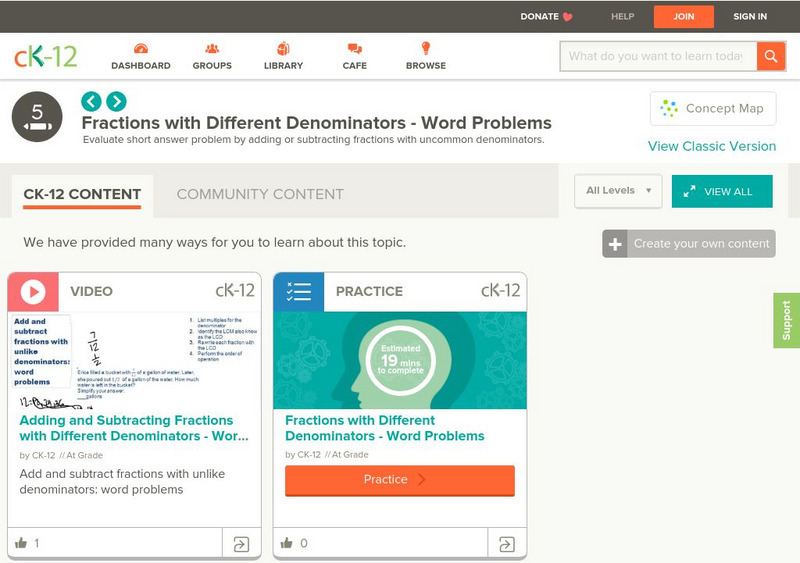Viewport: 800px width, 563px height.
Task: Type in the search input field
Action: tap(656, 56)
